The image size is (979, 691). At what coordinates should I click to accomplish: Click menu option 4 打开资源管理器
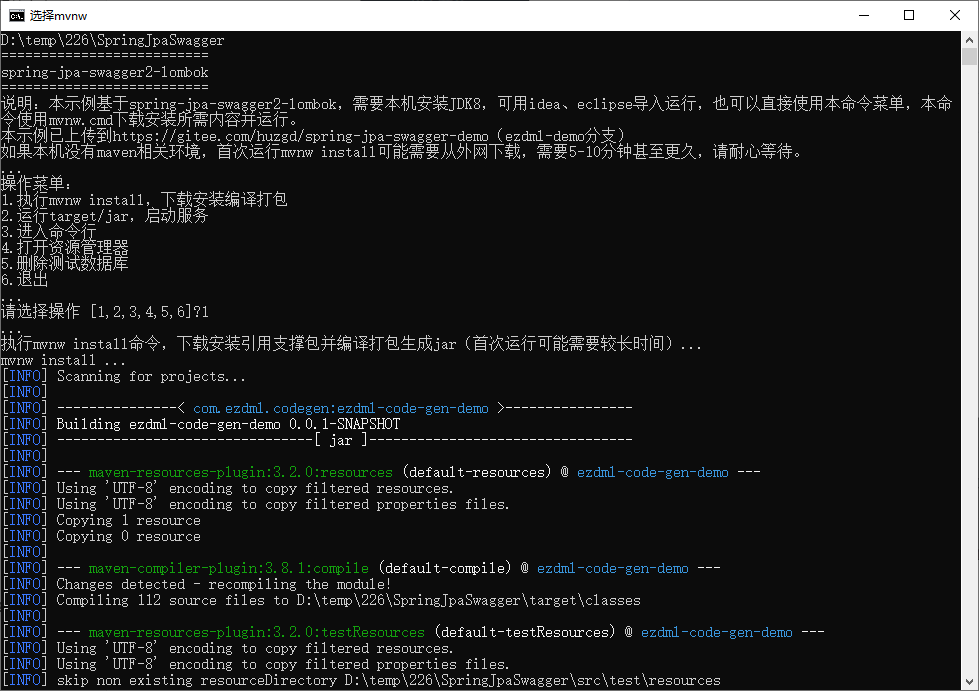(65, 248)
